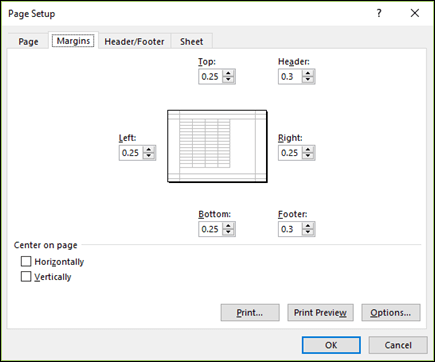Enable center Horizontally checkbox
The width and height of the screenshot is (435, 362).
pyautogui.click(x=26, y=261)
